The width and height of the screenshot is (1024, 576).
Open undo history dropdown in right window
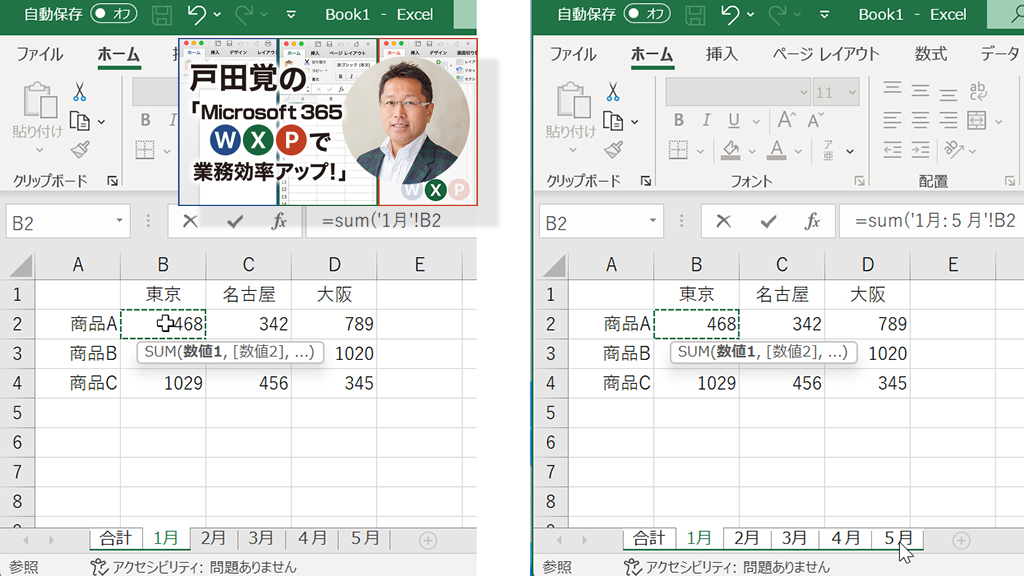click(x=750, y=14)
